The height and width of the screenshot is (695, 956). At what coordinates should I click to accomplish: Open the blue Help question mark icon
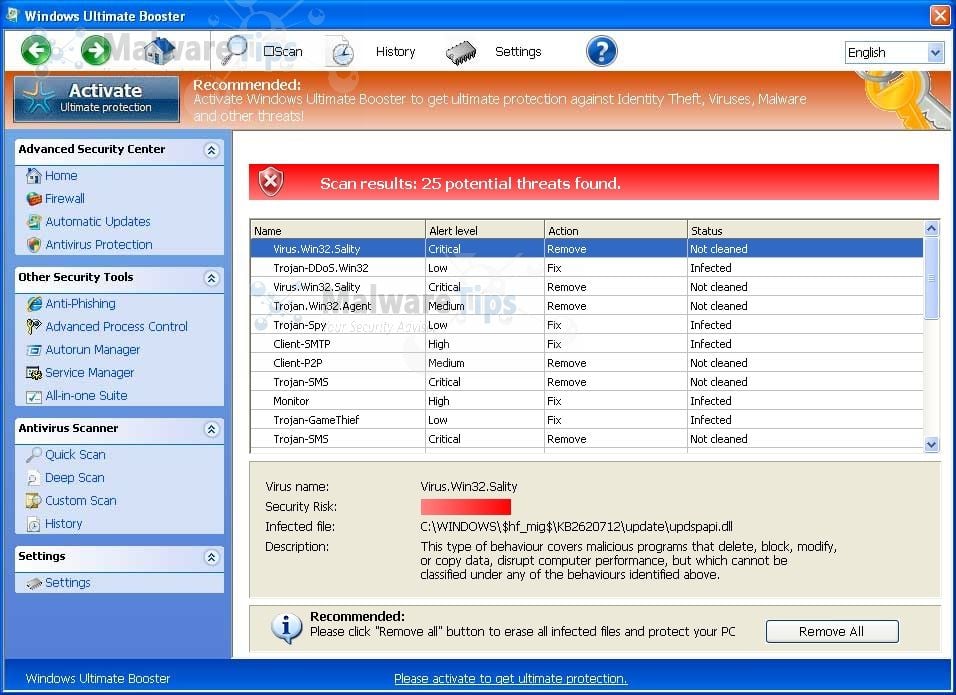(601, 51)
